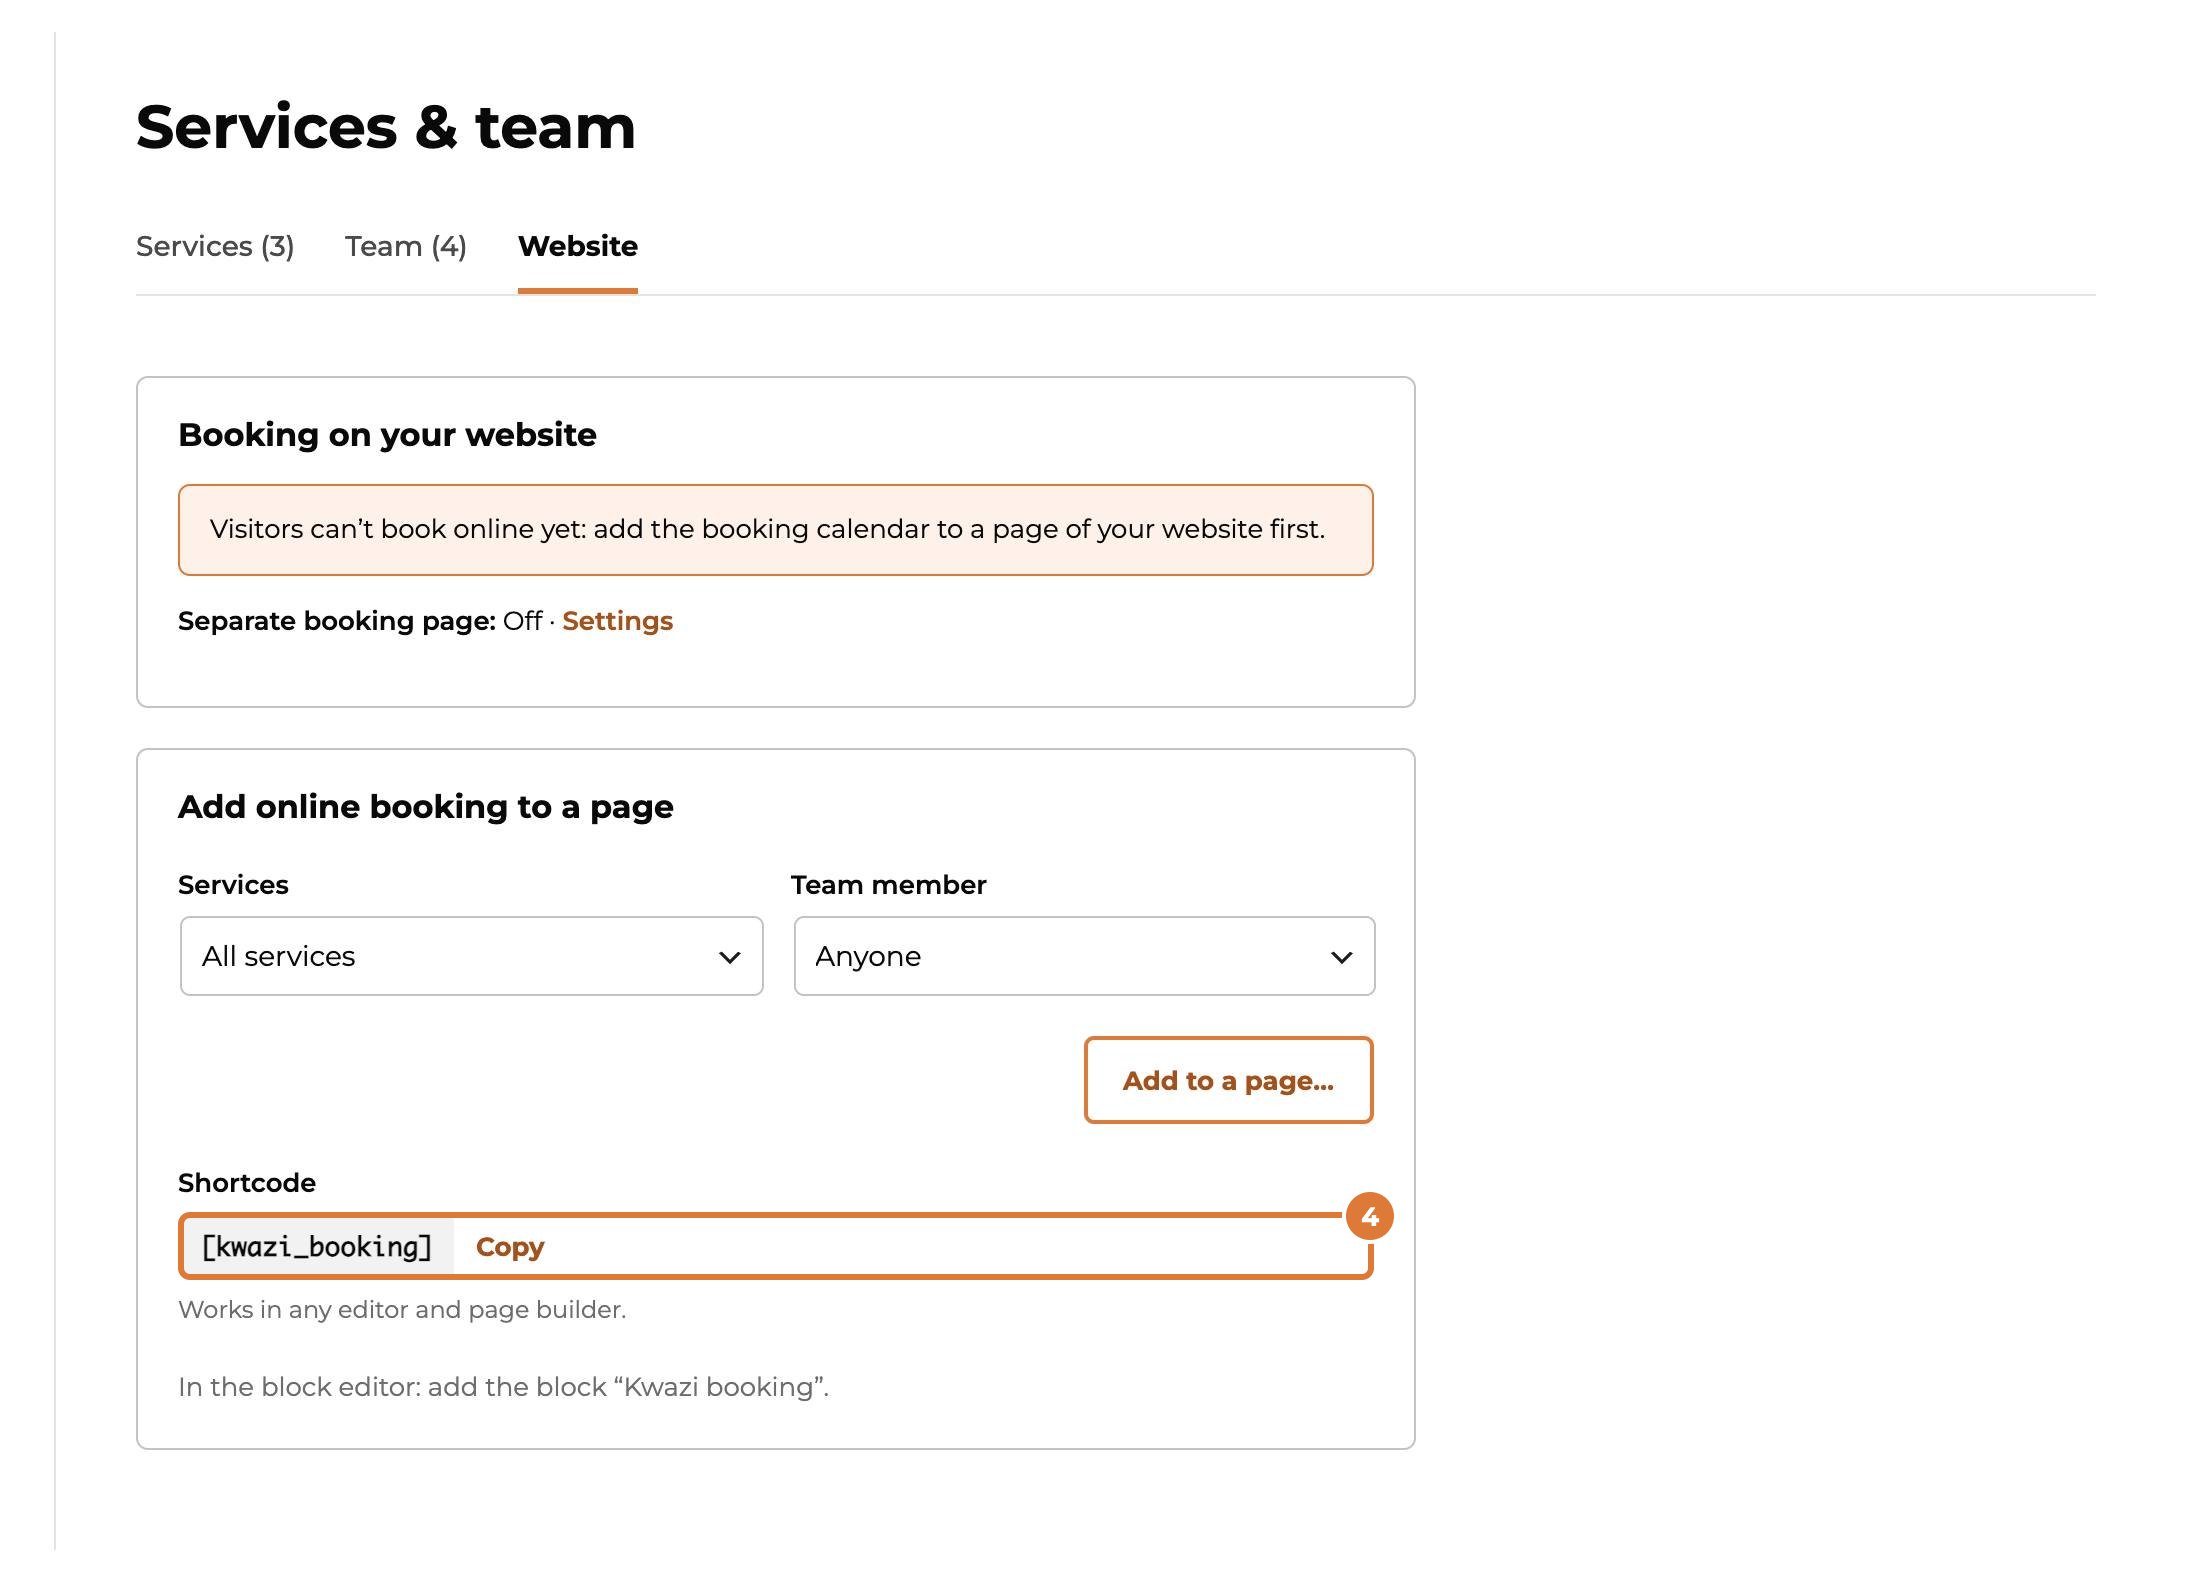Click the Services & team heading
This screenshot has width=2208, height=1592.
pyautogui.click(x=386, y=127)
